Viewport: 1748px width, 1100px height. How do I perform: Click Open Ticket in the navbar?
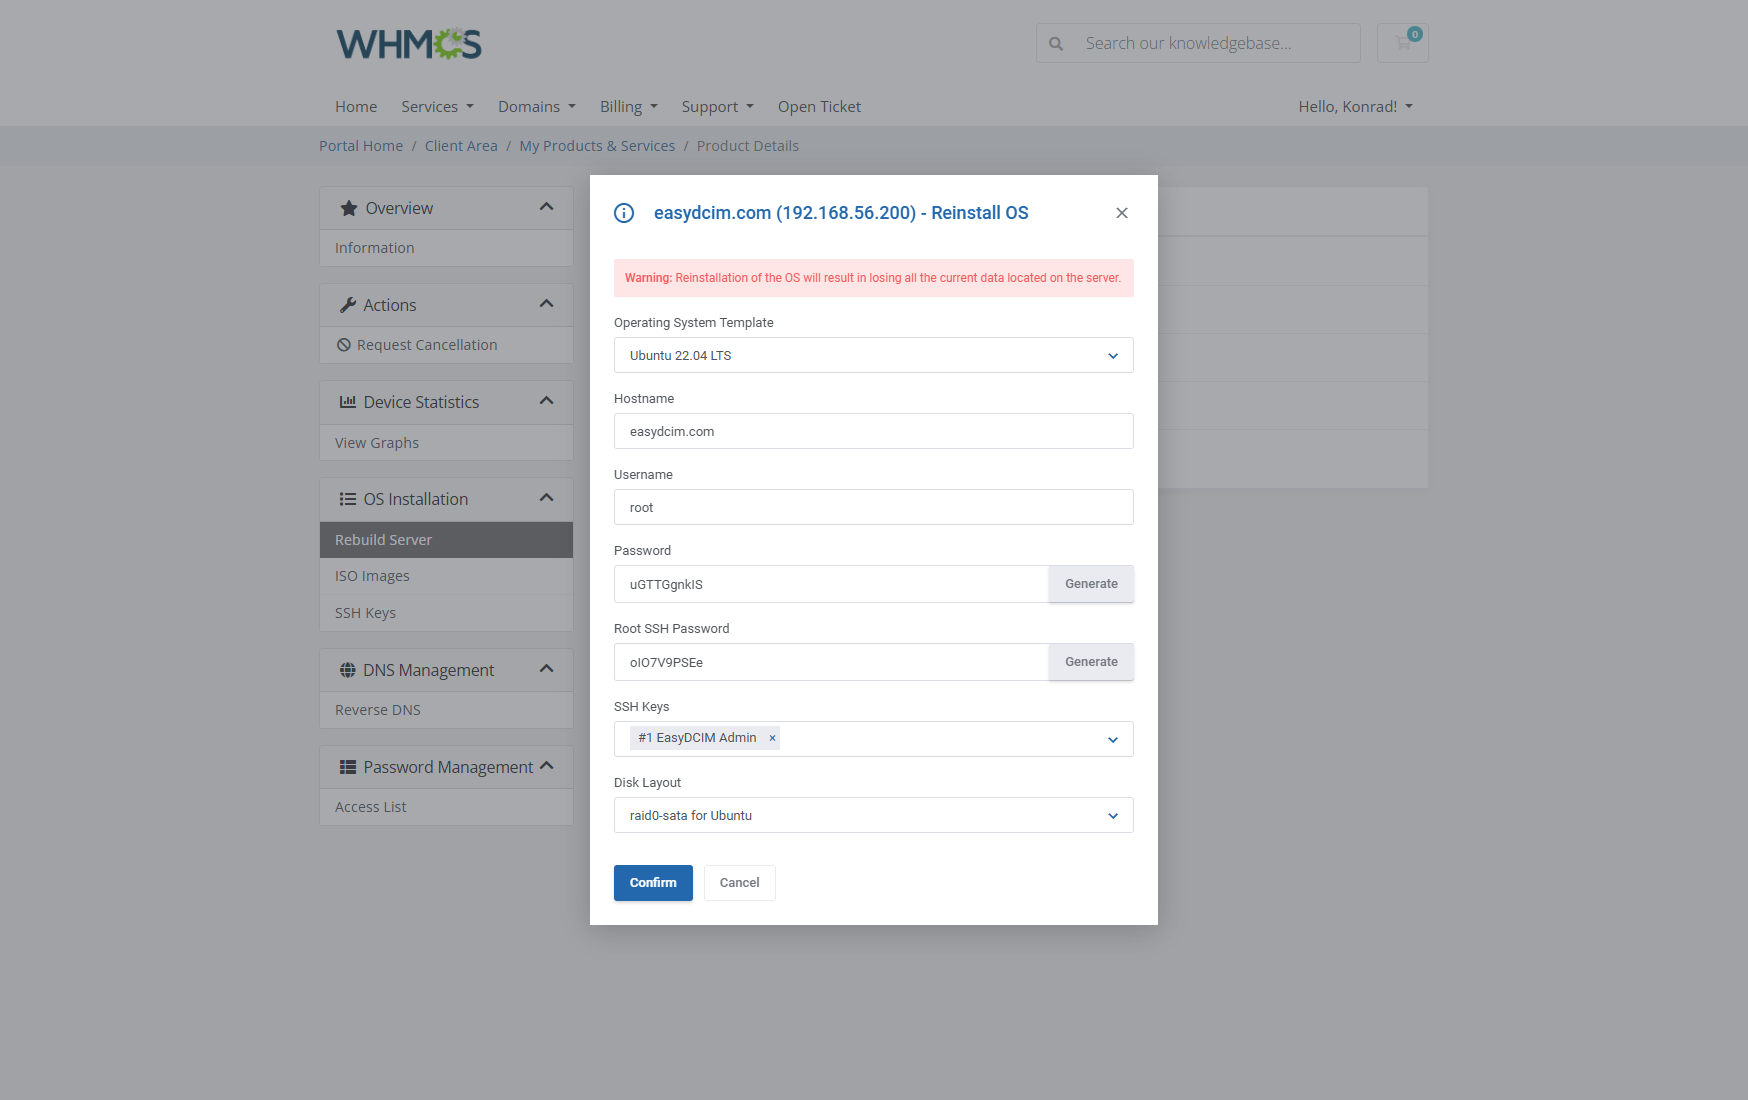point(819,107)
